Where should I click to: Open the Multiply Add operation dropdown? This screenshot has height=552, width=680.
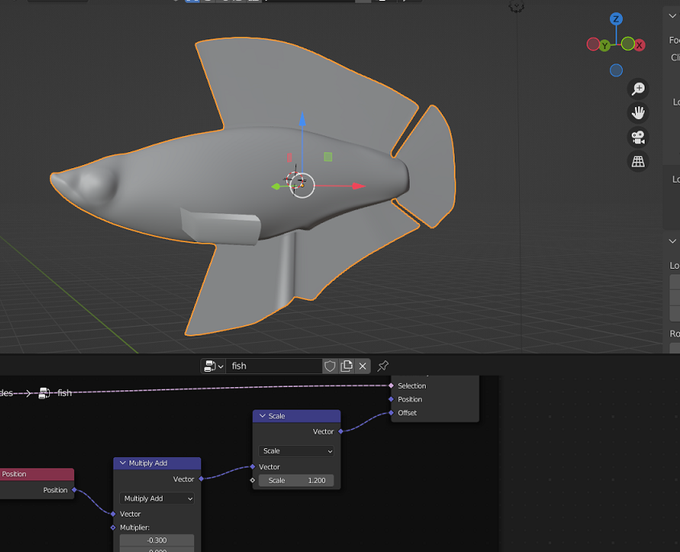pyautogui.click(x=157, y=499)
